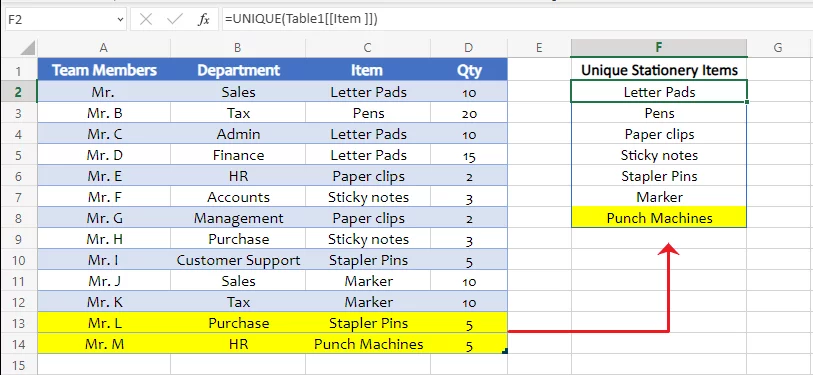Select row 2 header
Screen dimensions: 813x375
pyautogui.click(x=19, y=92)
